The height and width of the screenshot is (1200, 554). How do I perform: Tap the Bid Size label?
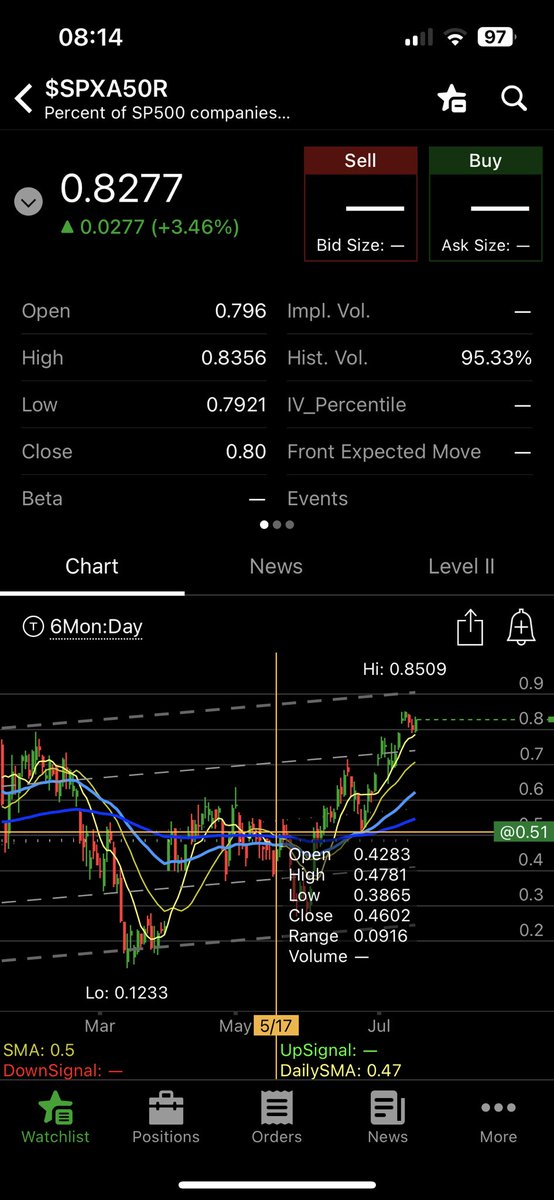pos(360,245)
